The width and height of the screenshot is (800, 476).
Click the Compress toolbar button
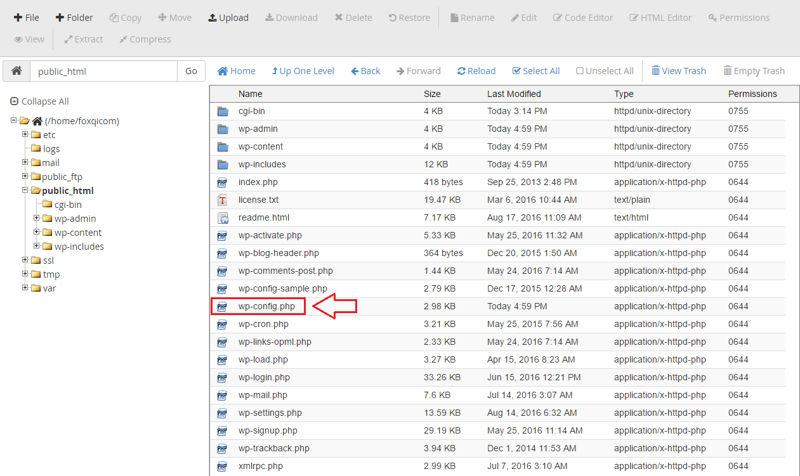pyautogui.click(x=145, y=39)
